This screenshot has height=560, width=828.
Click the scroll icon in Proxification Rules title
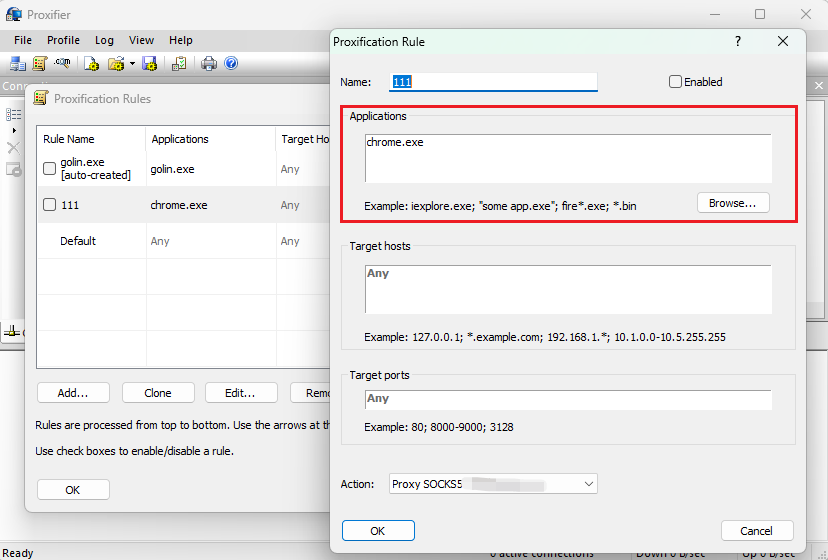[41, 98]
